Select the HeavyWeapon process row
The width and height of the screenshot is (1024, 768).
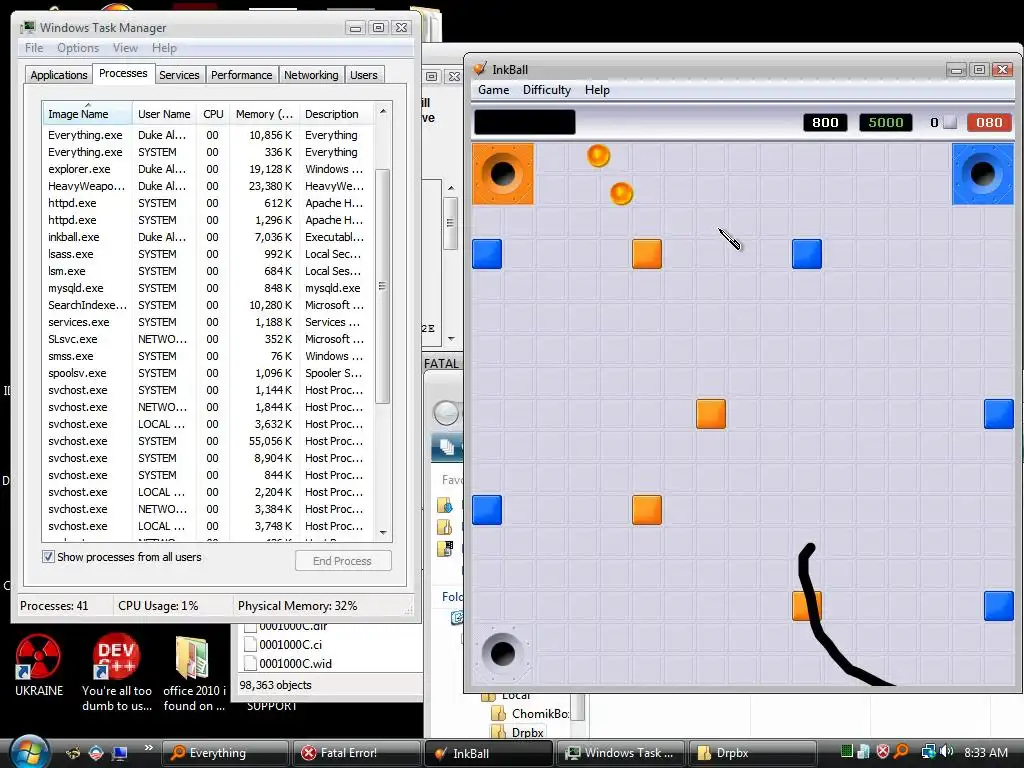pyautogui.click(x=208, y=186)
